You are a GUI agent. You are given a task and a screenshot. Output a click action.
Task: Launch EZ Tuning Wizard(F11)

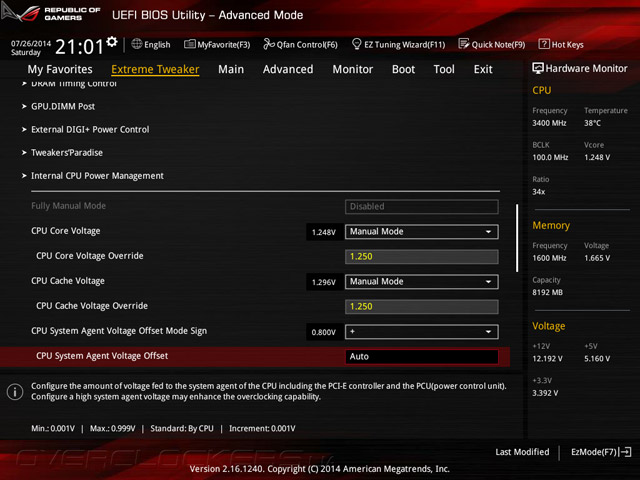tap(399, 44)
